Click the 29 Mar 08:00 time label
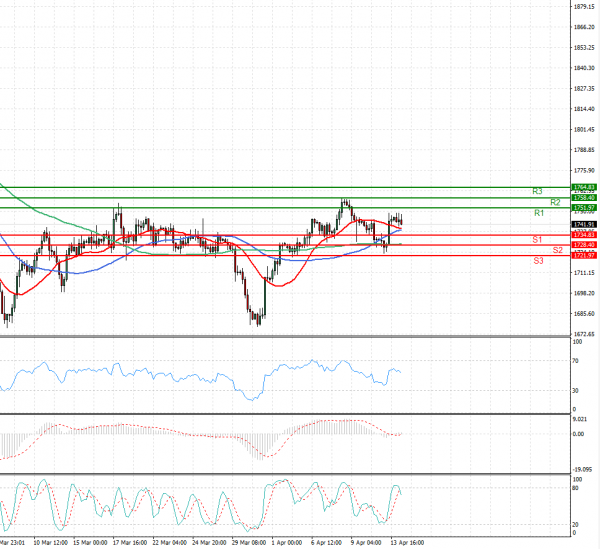The height and width of the screenshot is (549, 600). (x=249, y=542)
